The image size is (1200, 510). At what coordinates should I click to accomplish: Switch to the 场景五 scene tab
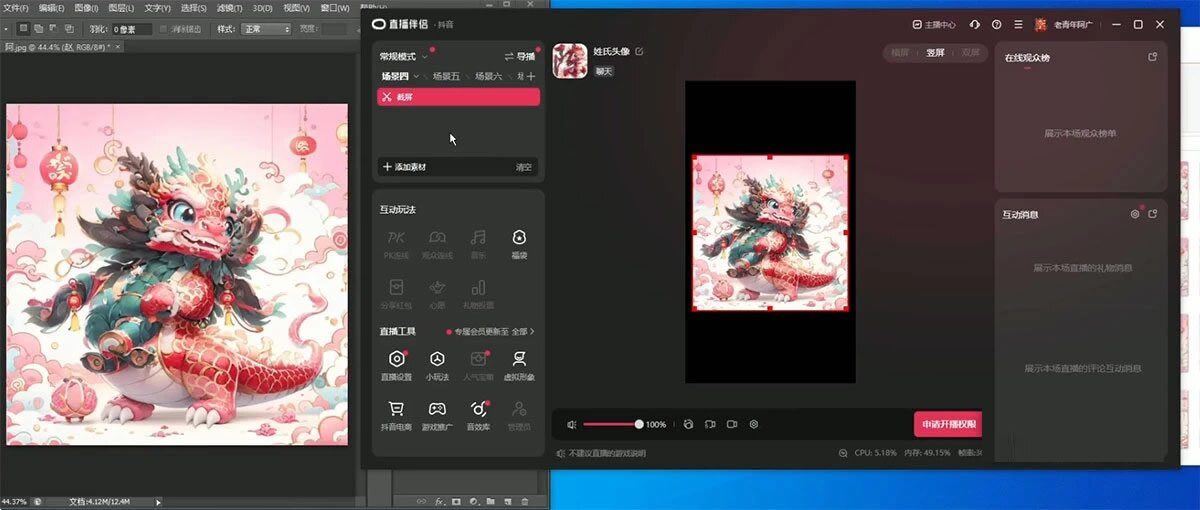point(446,76)
